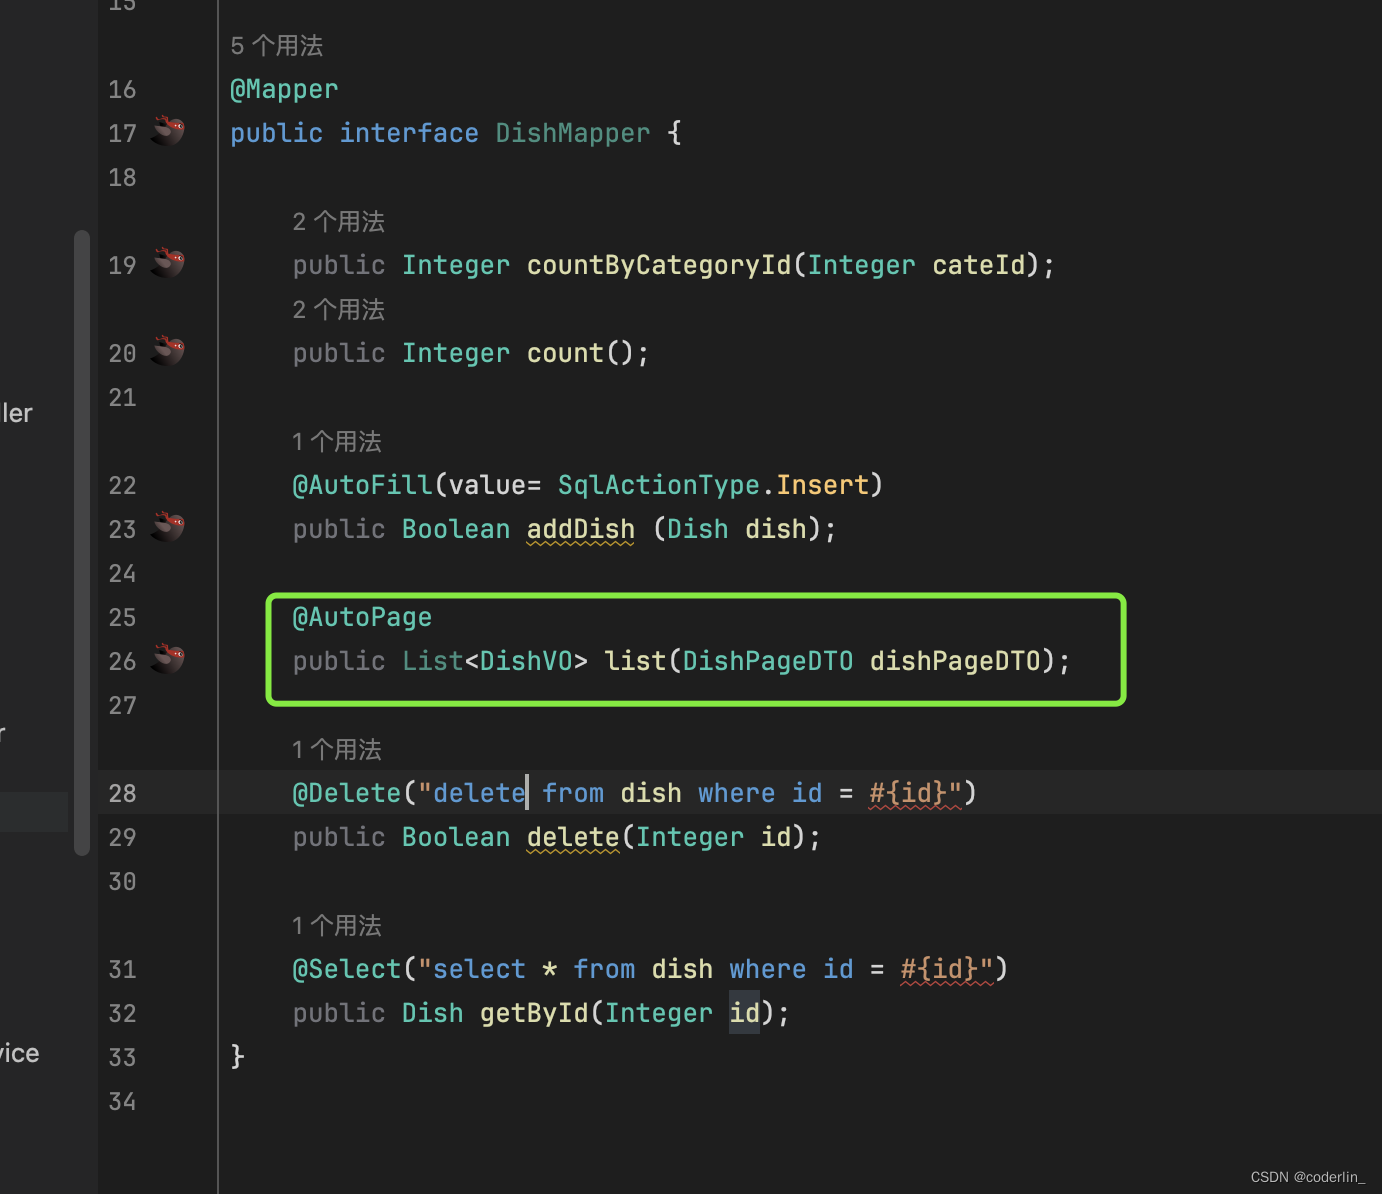Click the closing brace on line 33
1382x1194 pixels.
point(237,1057)
